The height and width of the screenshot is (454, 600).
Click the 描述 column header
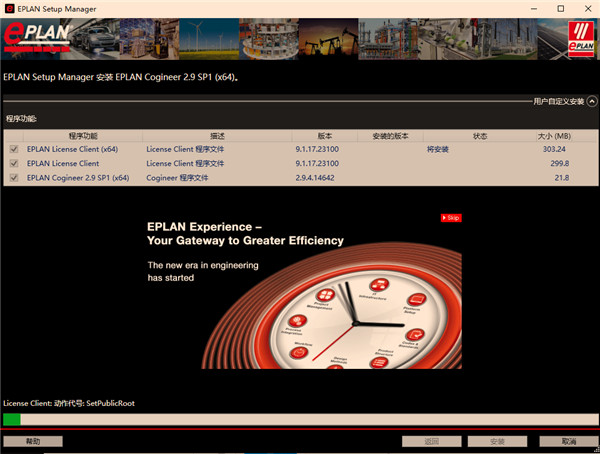pos(217,136)
